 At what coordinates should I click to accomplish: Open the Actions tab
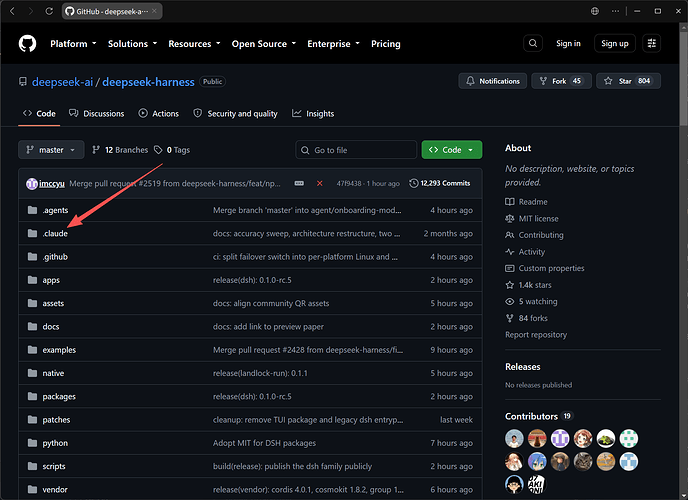tap(159, 114)
